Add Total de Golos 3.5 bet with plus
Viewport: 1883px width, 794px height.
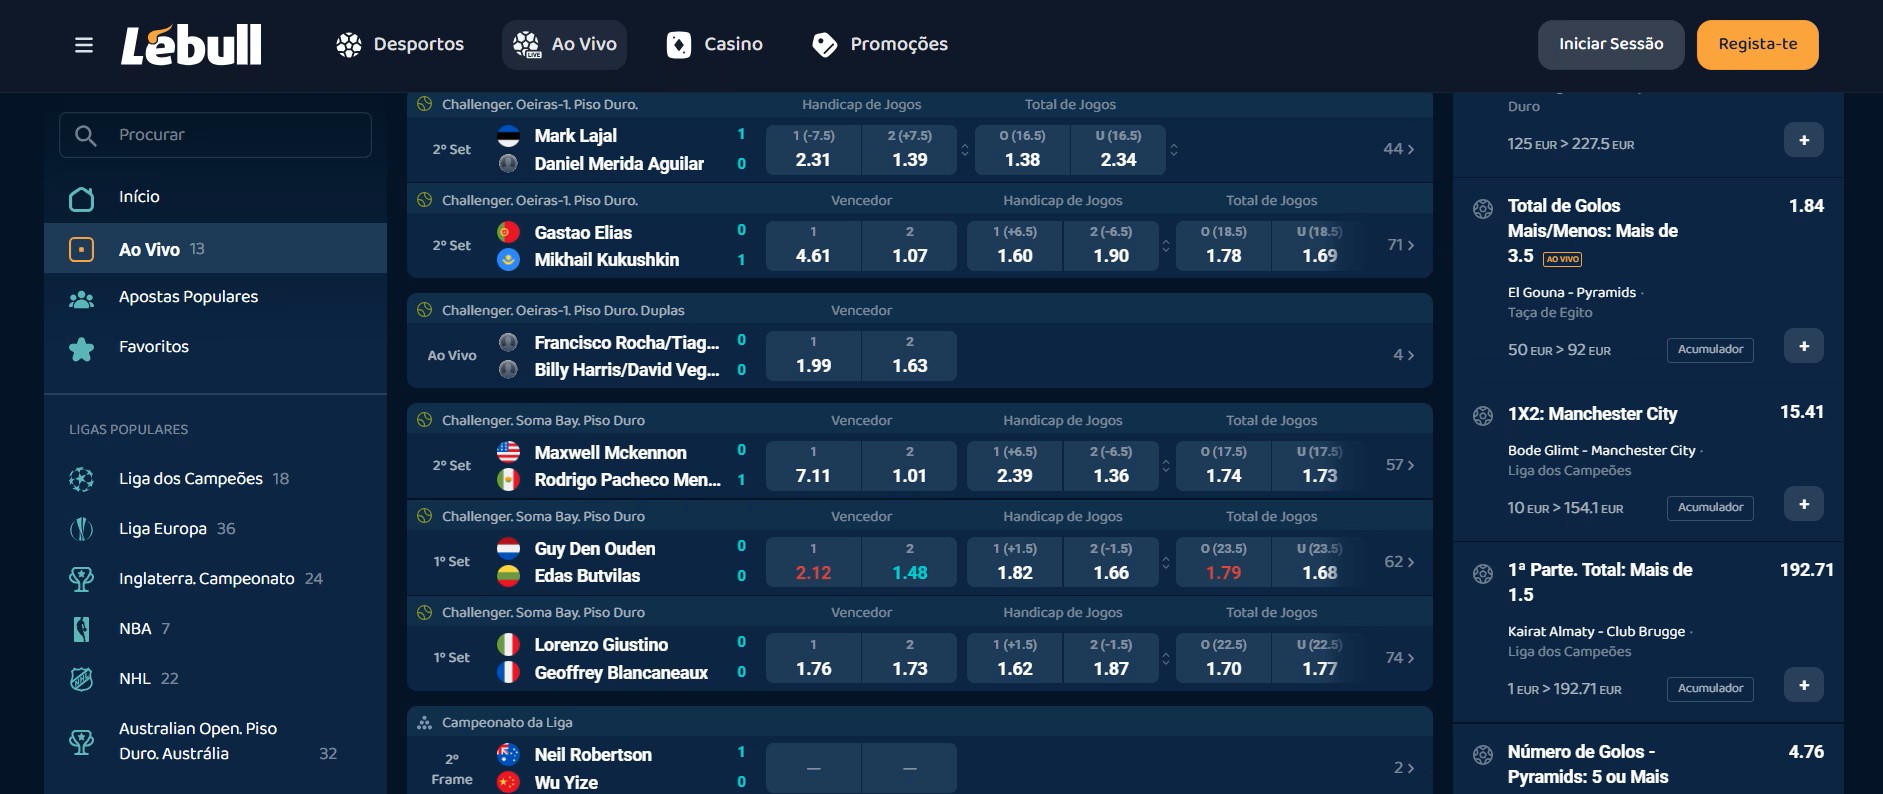[1804, 346]
